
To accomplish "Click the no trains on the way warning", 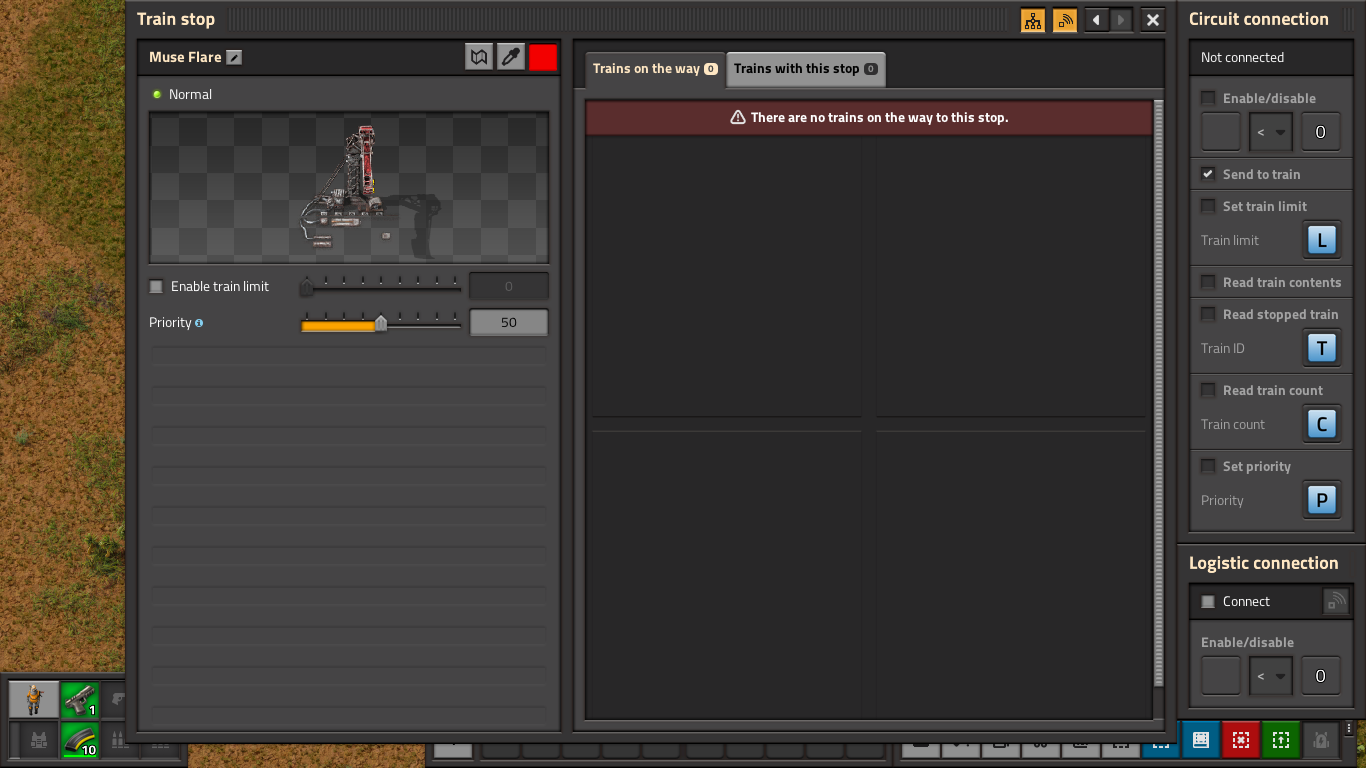I will (869, 117).
